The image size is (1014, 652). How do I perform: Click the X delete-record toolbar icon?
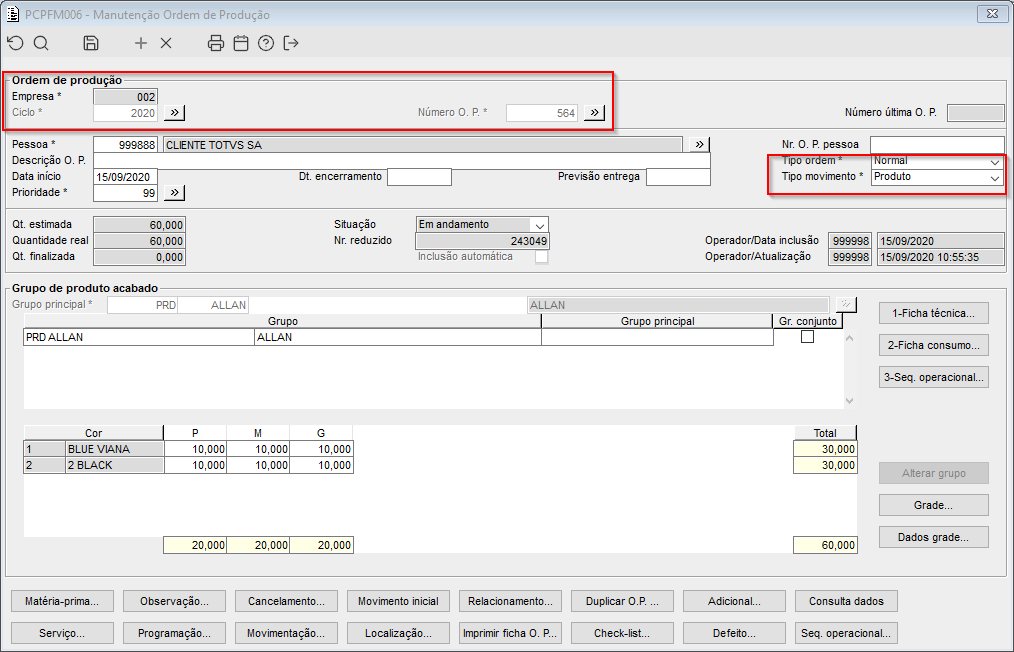tap(166, 43)
